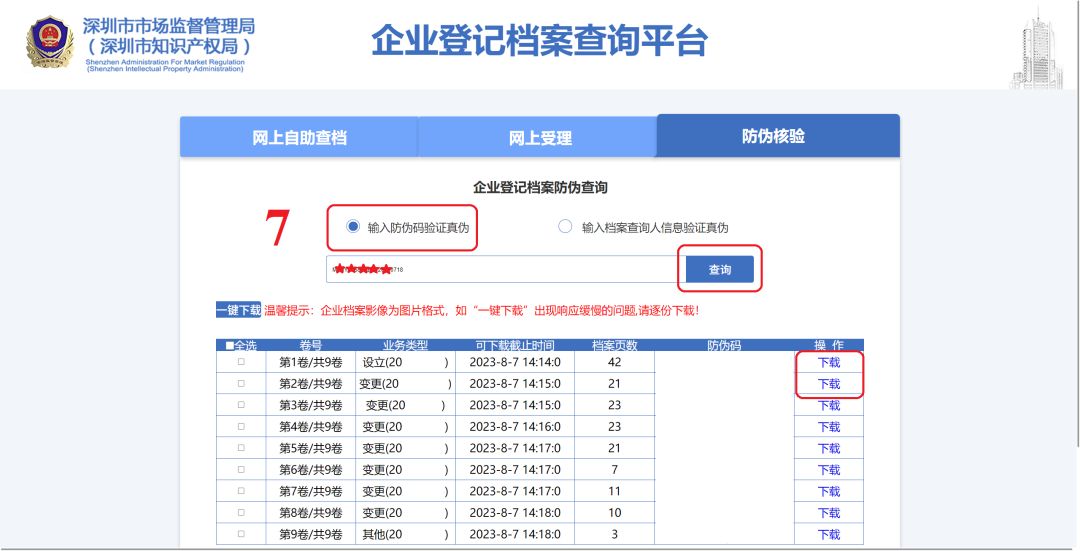The height and width of the screenshot is (551, 1080).
Task: Click the 企业登记档案查询平台 page title
Action: (x=539, y=40)
